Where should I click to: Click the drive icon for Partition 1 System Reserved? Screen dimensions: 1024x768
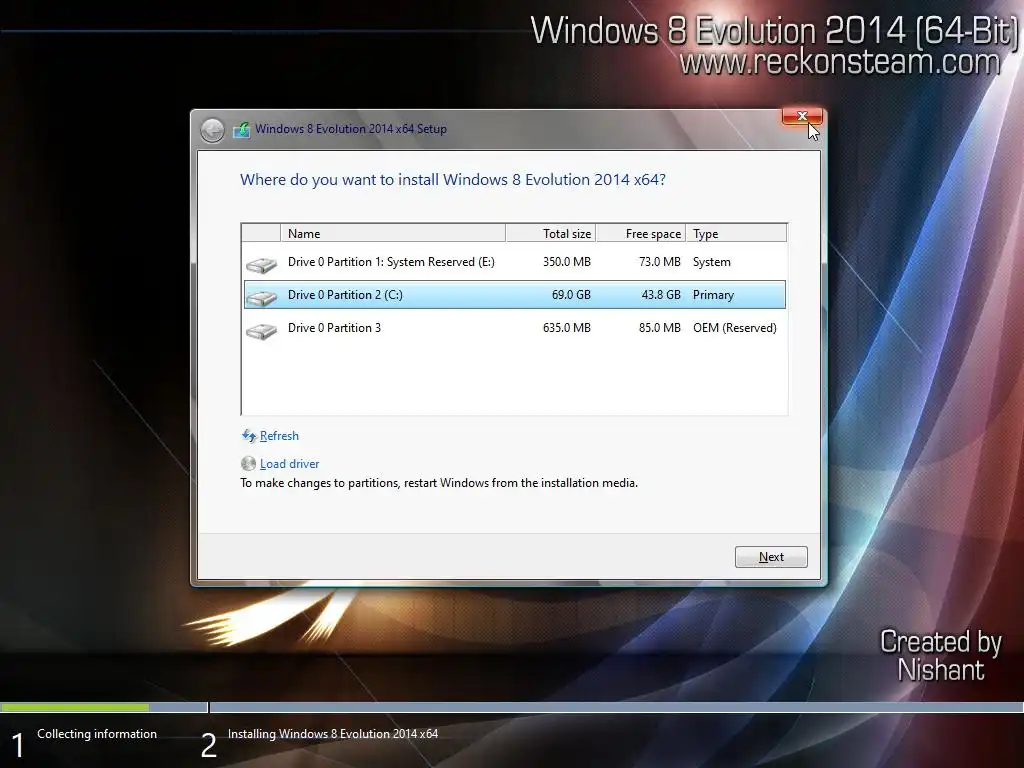pos(261,264)
